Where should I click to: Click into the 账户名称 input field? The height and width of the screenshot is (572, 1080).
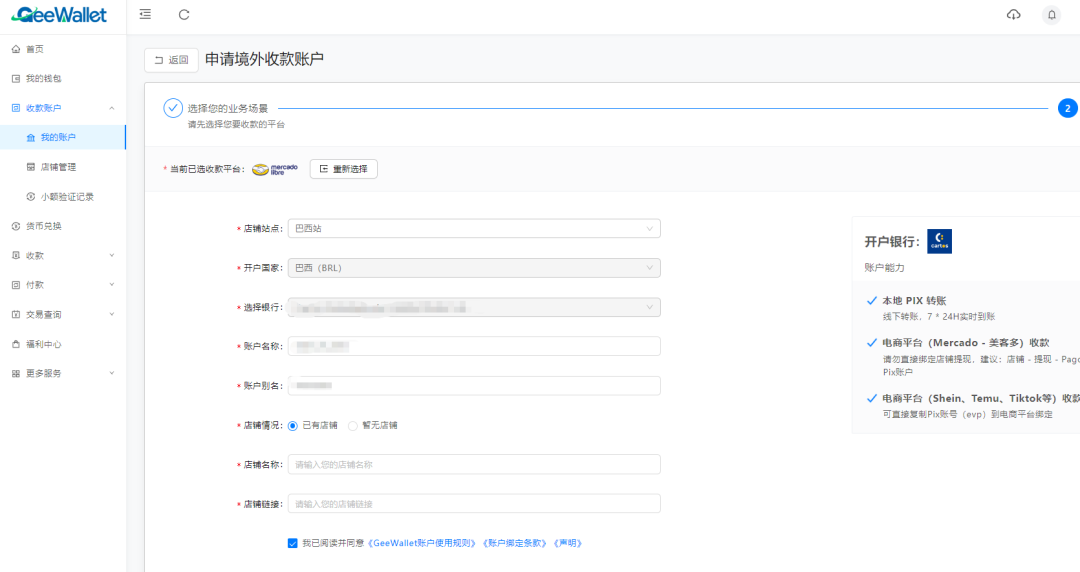coord(474,346)
